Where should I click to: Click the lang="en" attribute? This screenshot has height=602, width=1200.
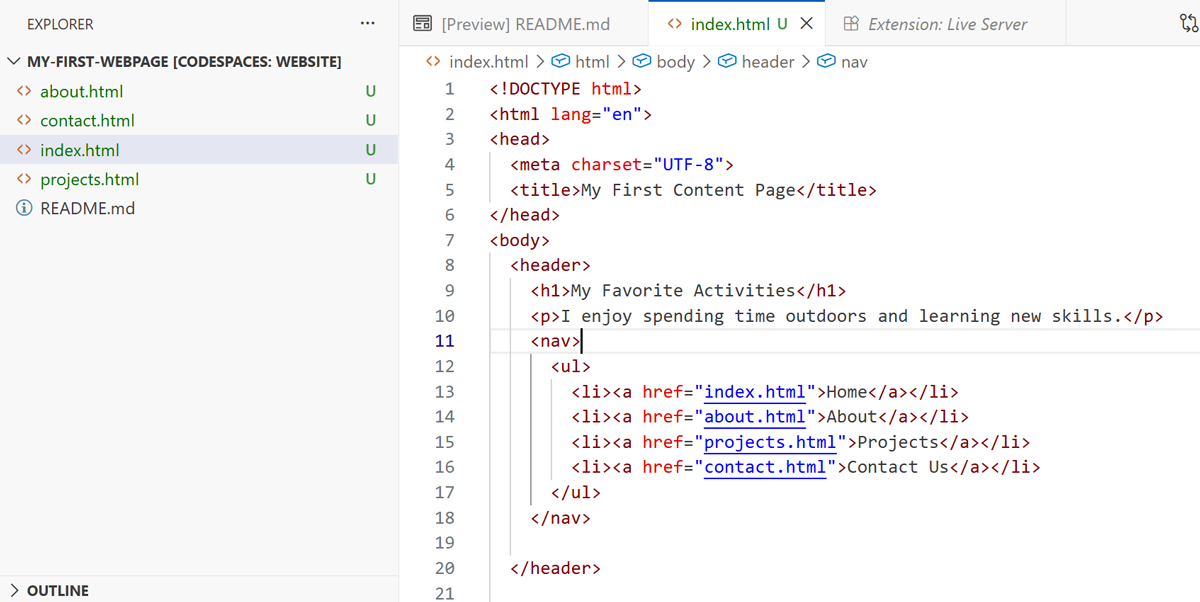[x=596, y=114]
